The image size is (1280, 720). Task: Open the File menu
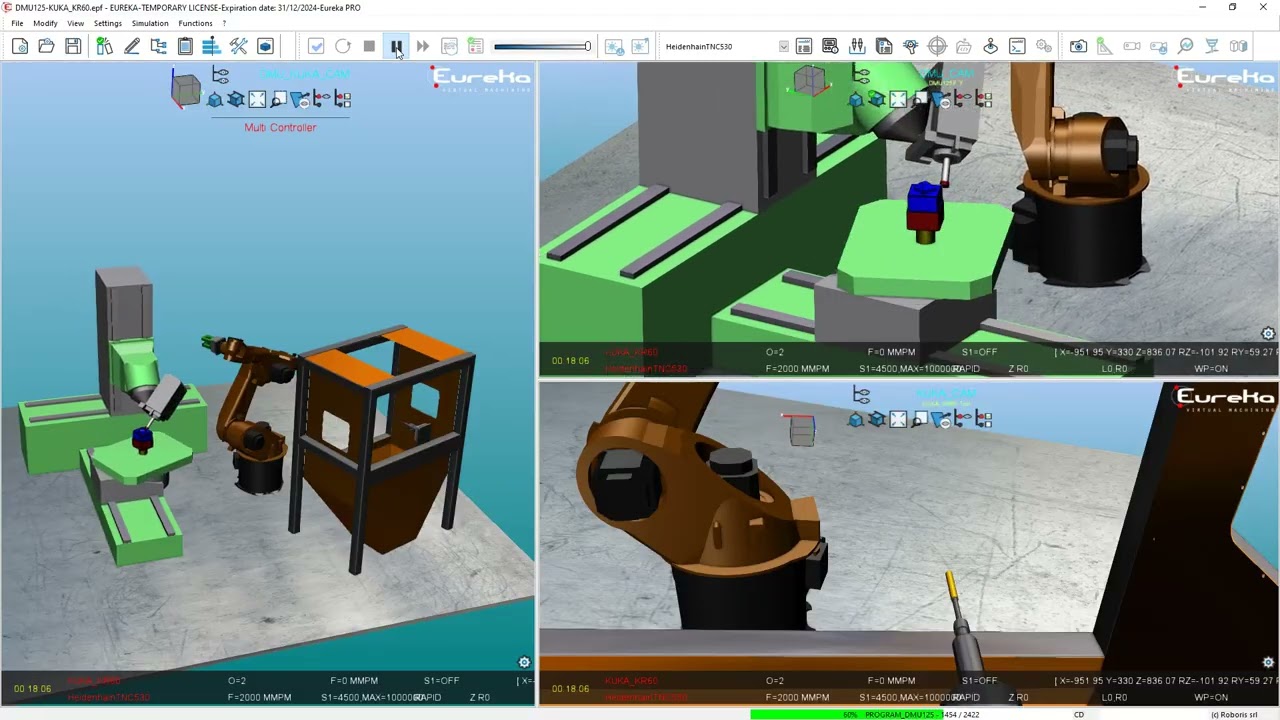point(17,23)
